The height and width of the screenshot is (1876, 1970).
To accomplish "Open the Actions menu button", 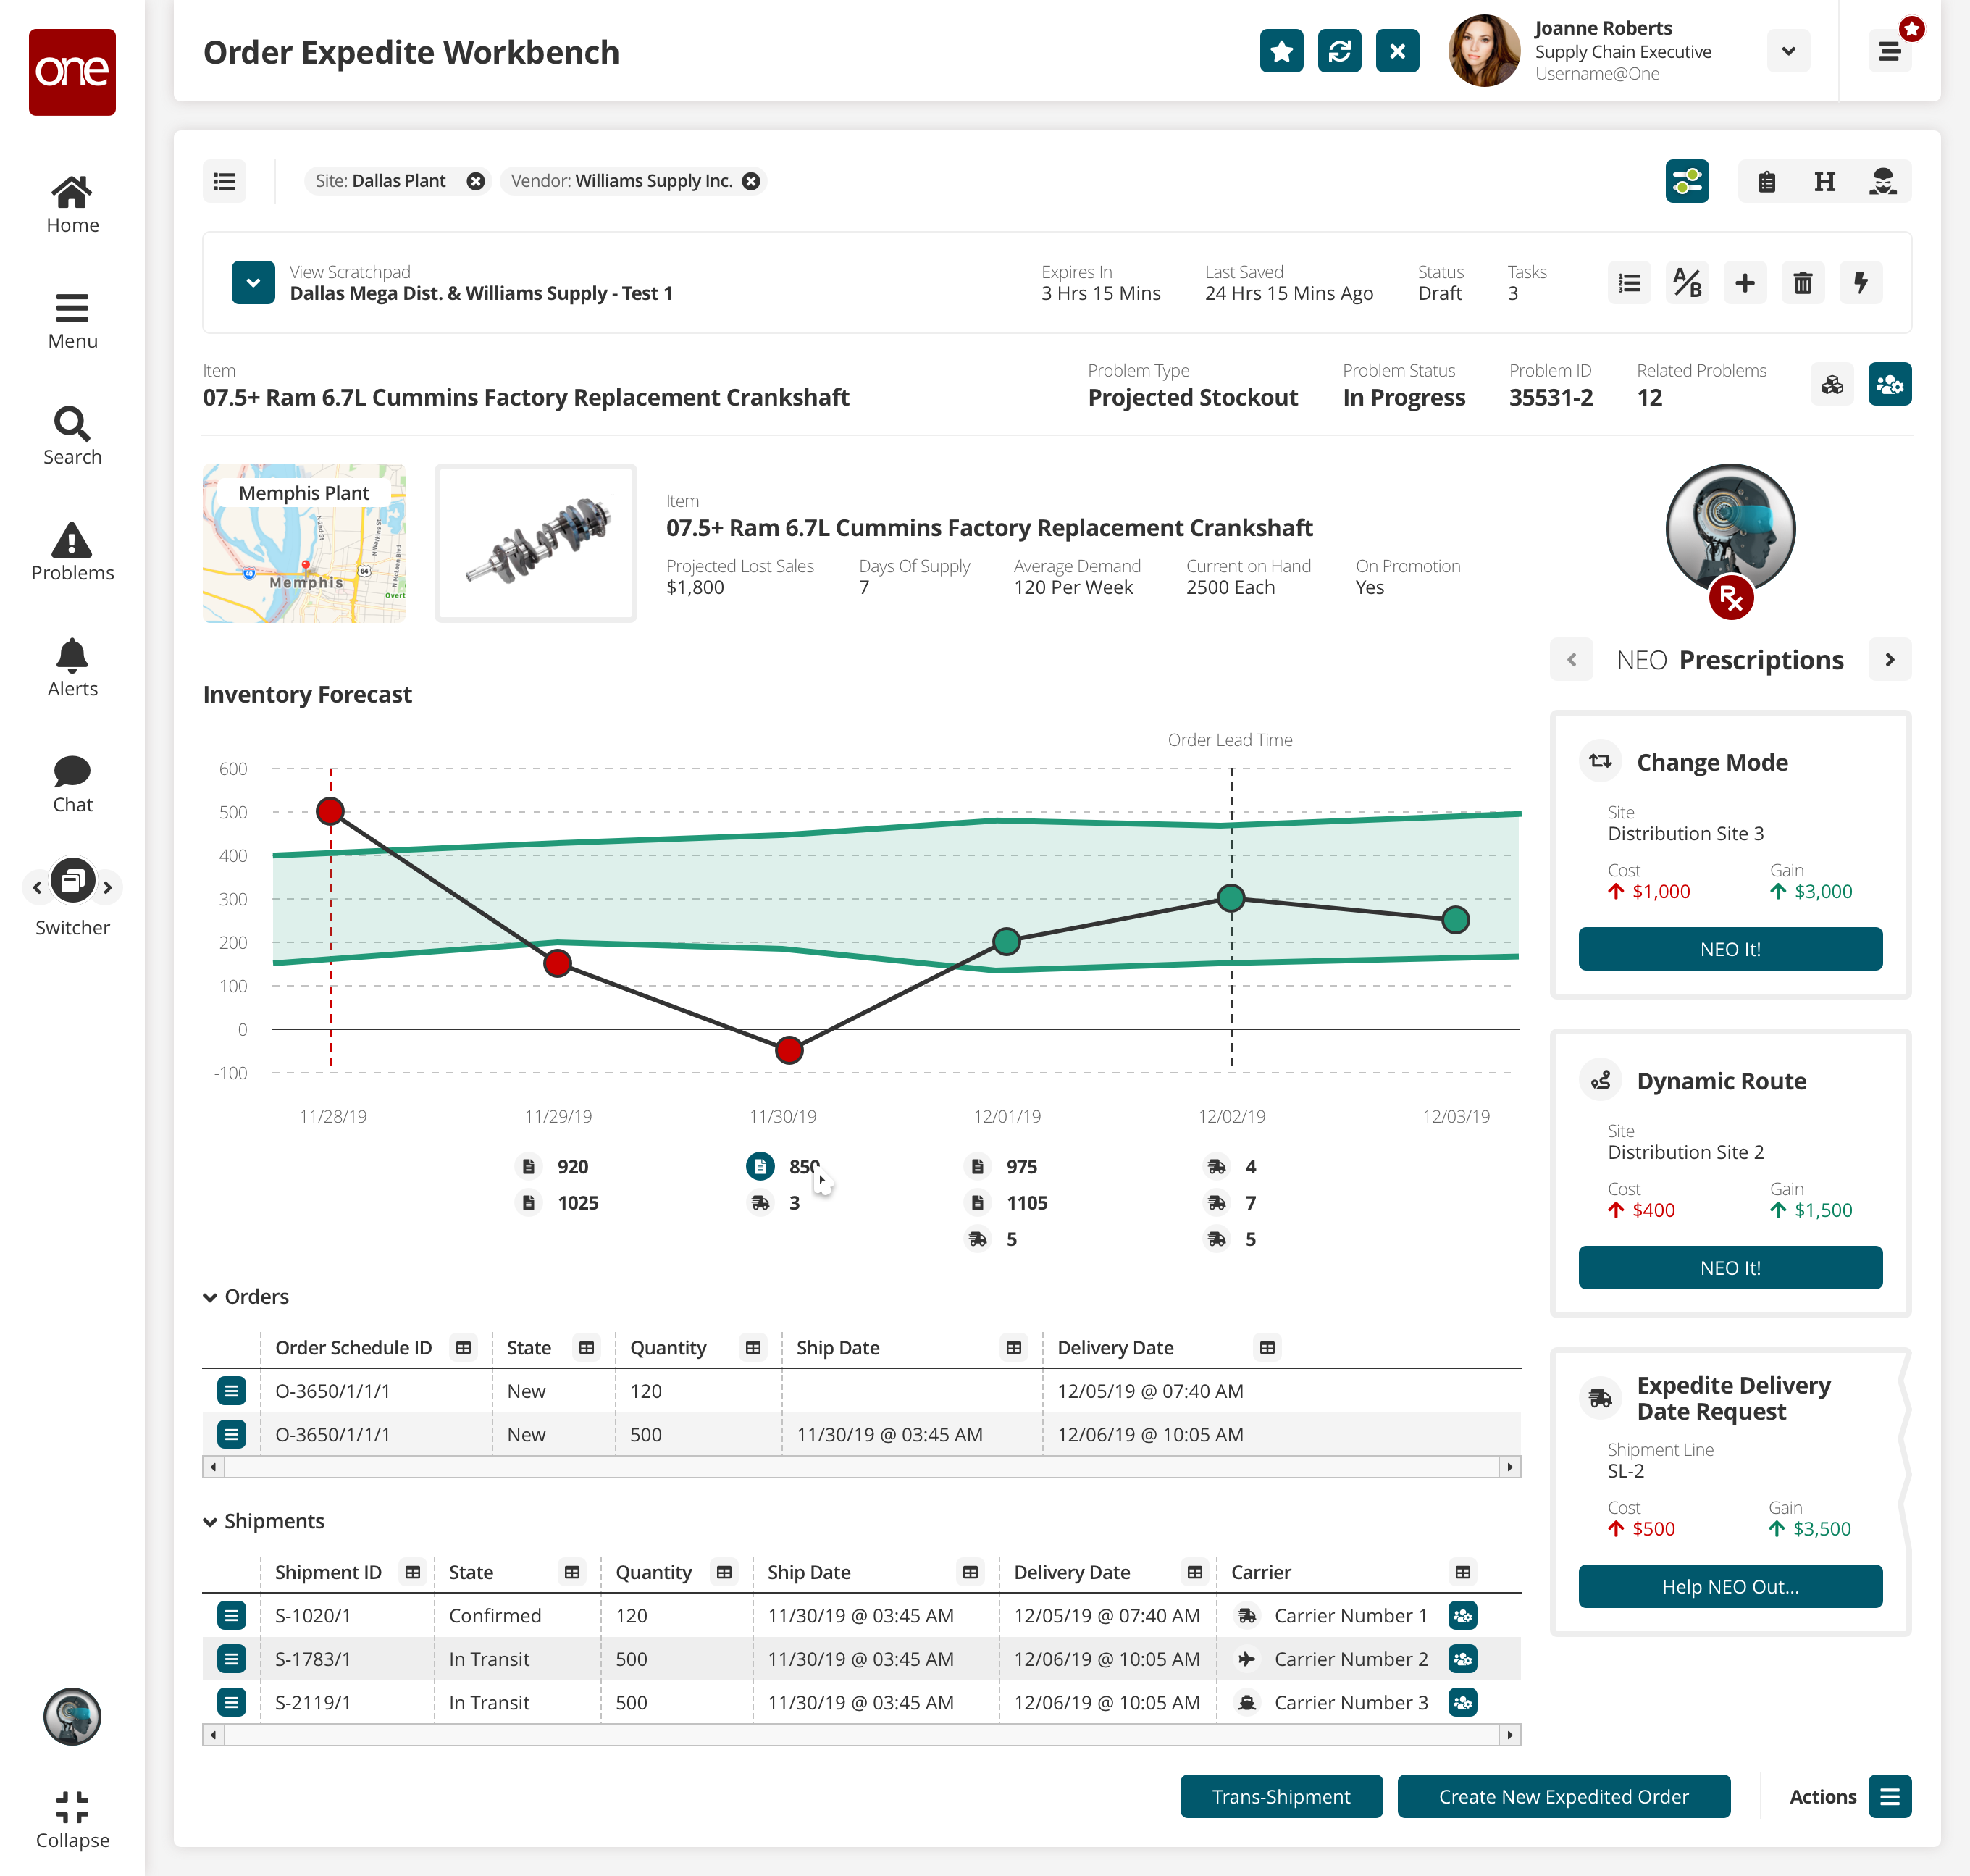I will point(1889,1797).
